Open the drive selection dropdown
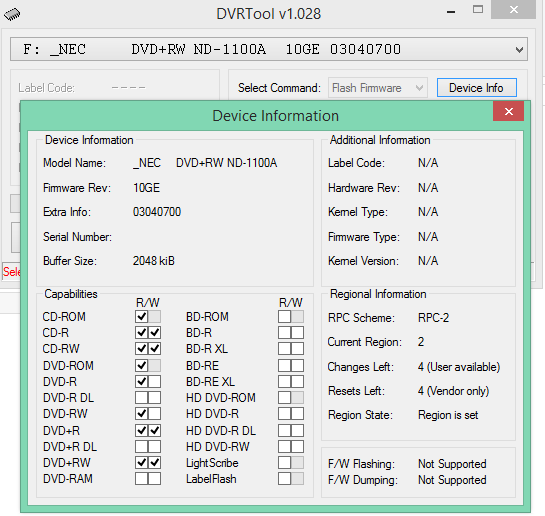 (269, 49)
